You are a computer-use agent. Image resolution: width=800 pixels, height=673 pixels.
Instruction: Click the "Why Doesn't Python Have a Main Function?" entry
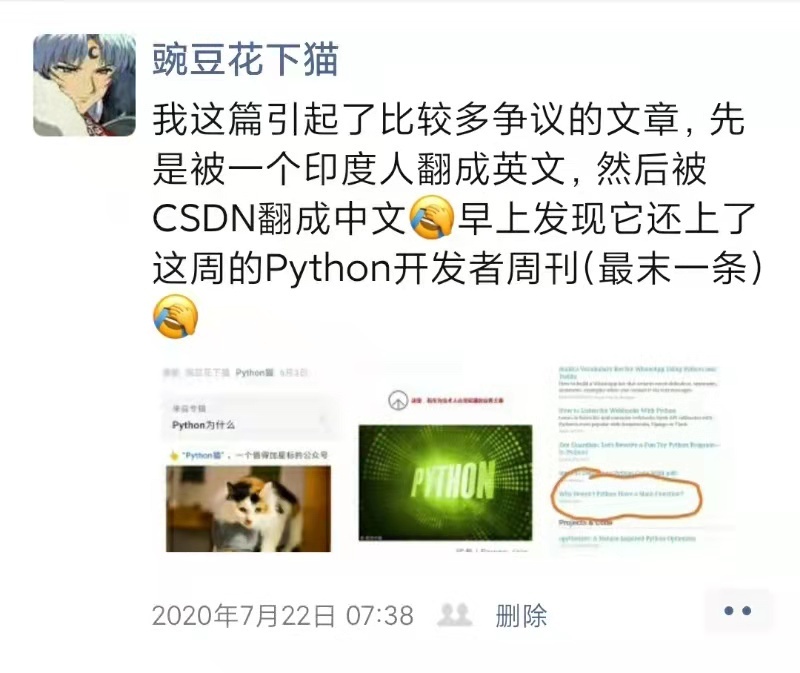(x=621, y=493)
